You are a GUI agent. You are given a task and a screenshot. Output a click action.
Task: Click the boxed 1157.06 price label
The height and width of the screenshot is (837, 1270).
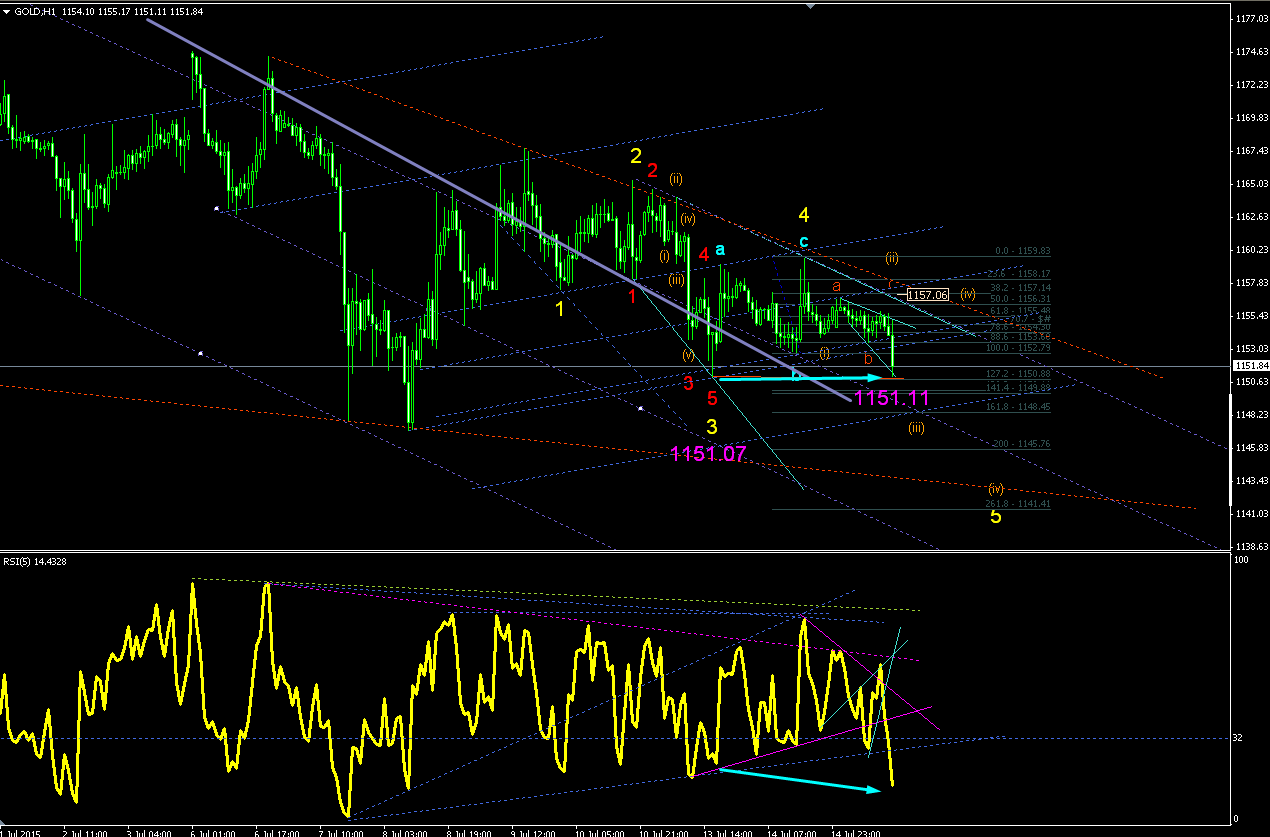[x=927, y=295]
